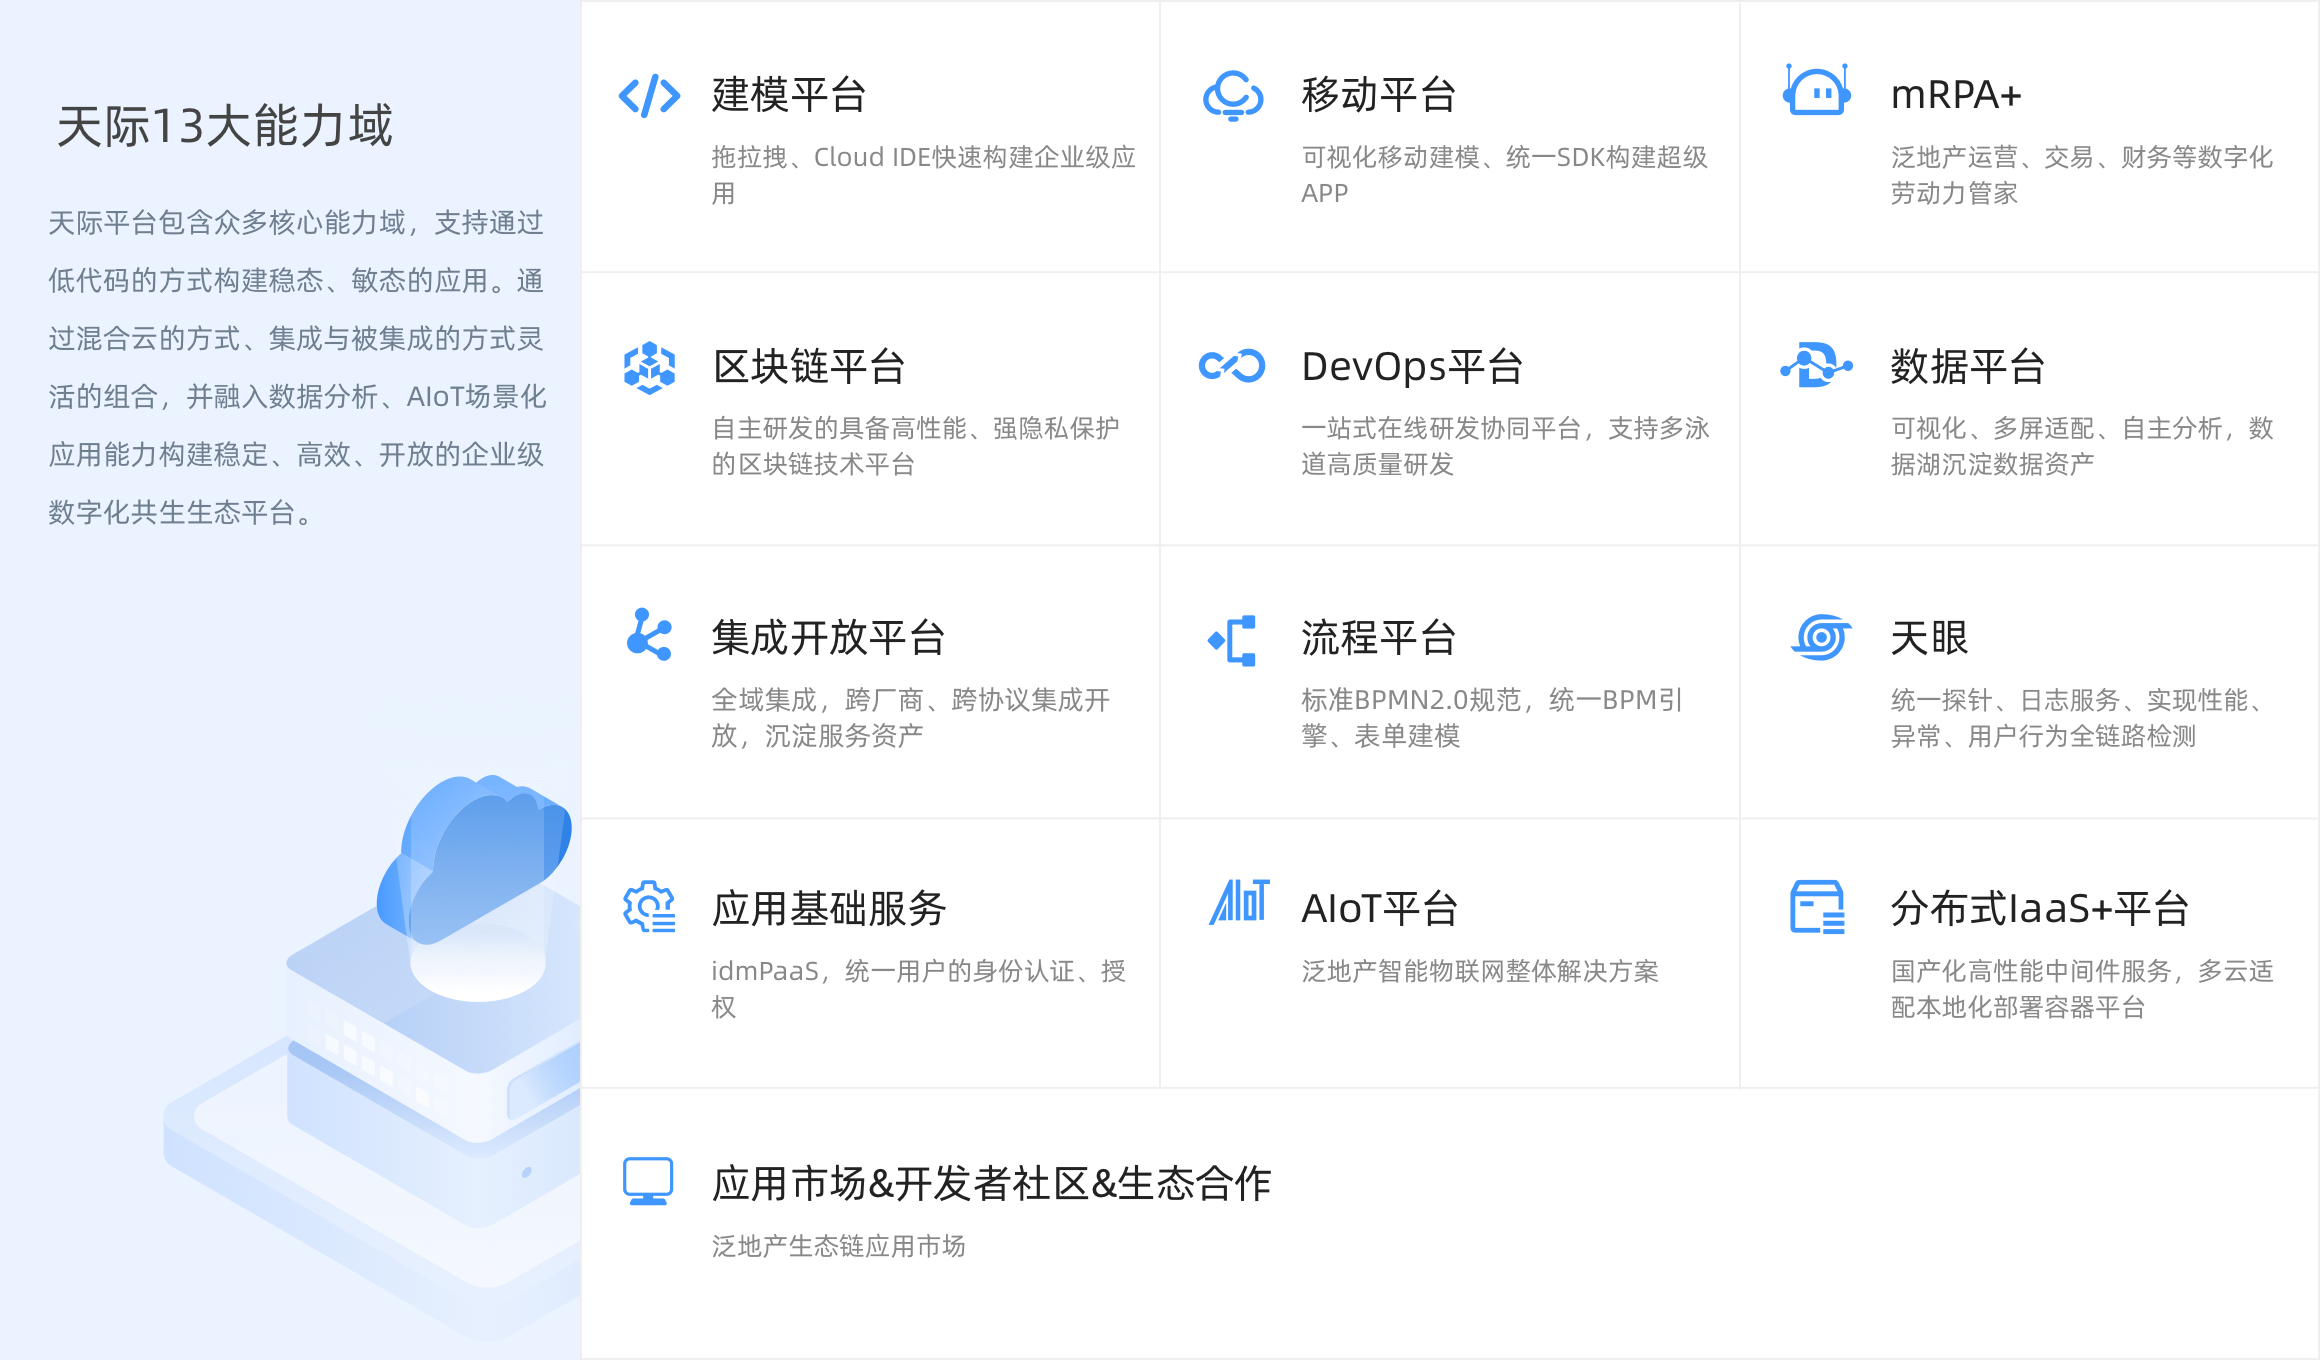
Task: Click text 泛地产生态链应用市场
Action: click(x=838, y=1246)
